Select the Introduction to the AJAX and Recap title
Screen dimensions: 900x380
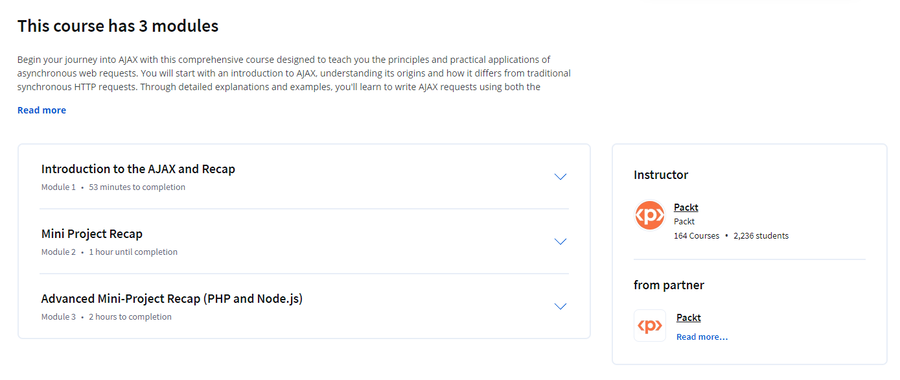click(138, 169)
